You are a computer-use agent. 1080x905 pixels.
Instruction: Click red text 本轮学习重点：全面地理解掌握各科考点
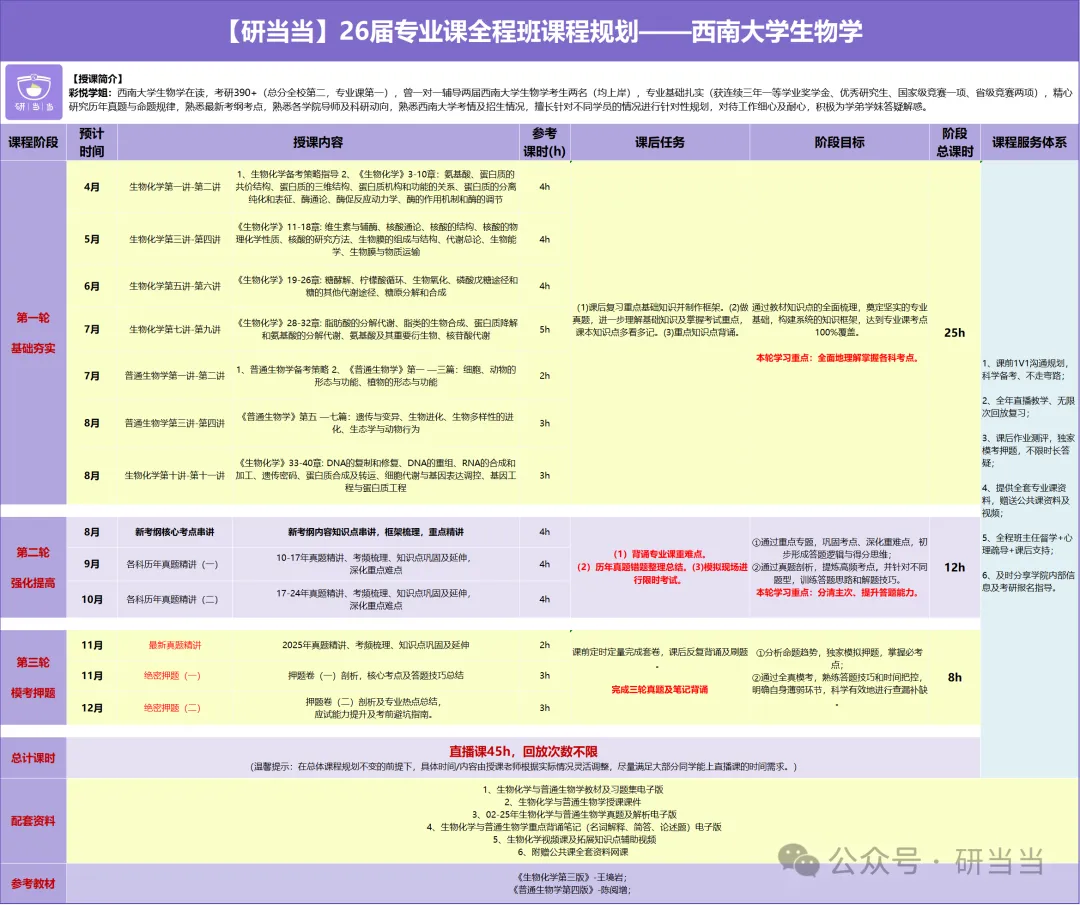point(838,358)
